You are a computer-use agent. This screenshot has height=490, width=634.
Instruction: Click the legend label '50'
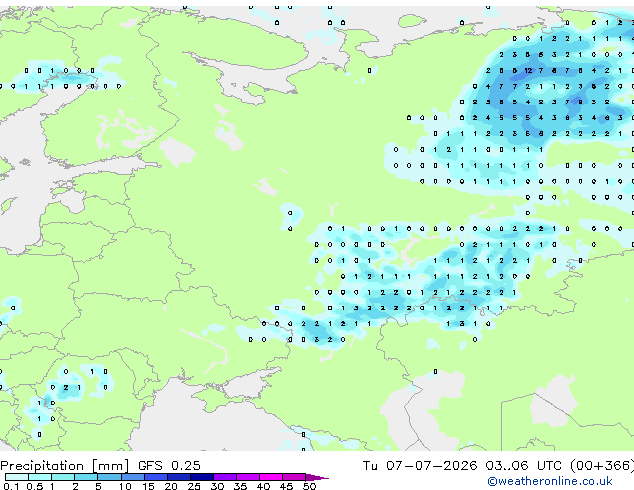[309, 486]
